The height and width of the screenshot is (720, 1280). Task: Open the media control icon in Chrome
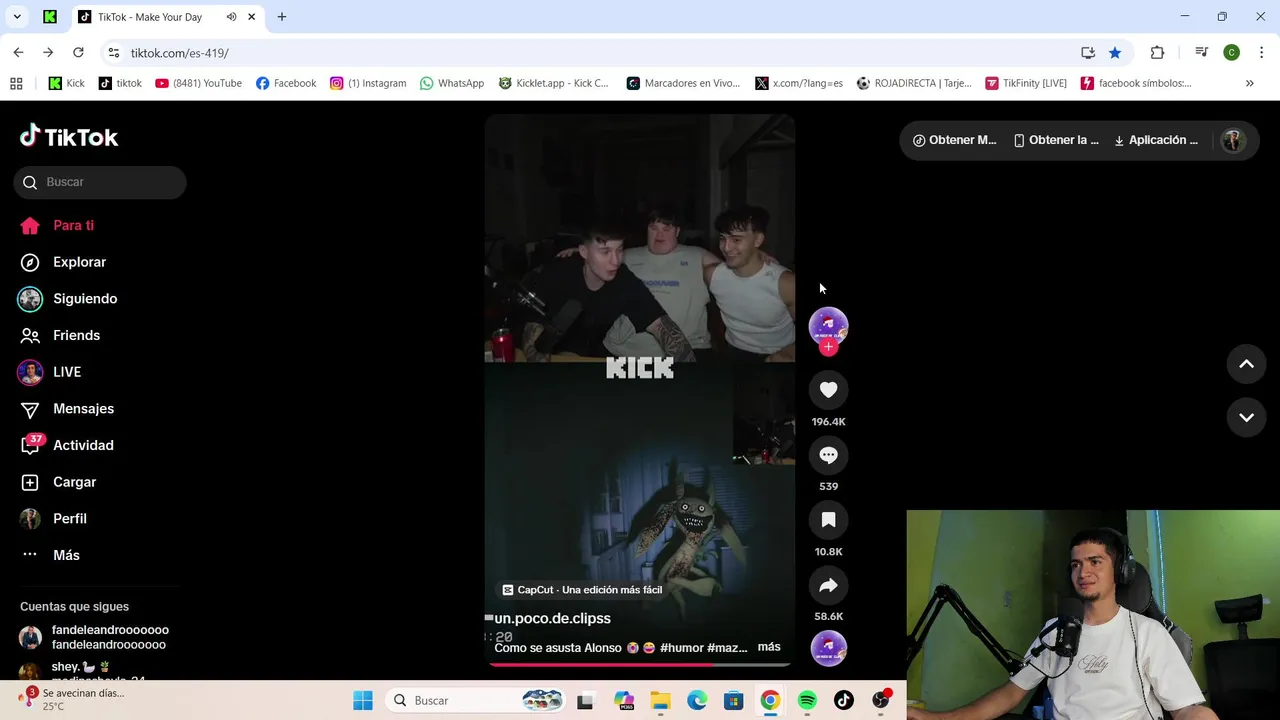[x=1202, y=53]
